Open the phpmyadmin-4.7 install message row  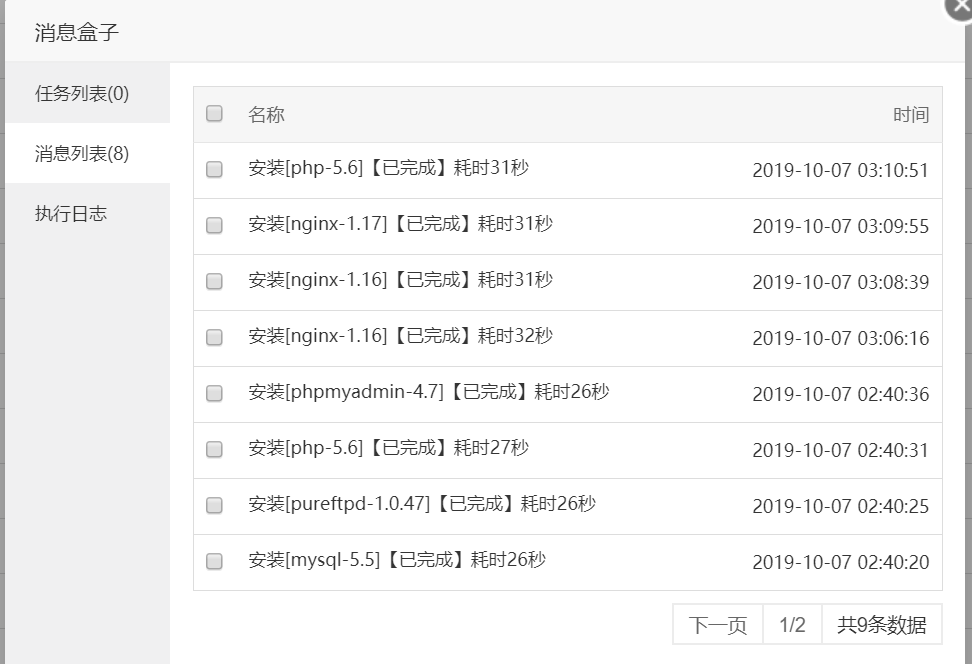(428, 392)
